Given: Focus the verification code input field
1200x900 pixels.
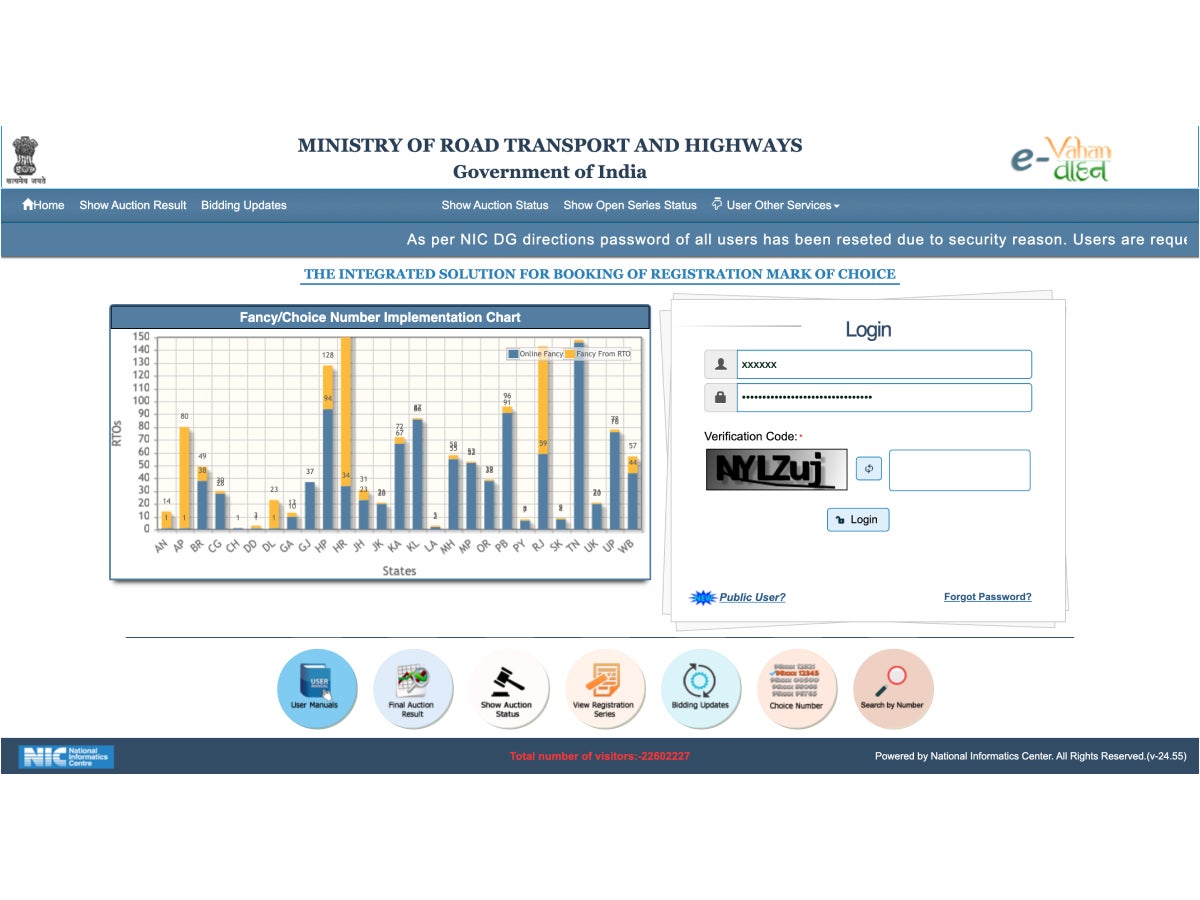Looking at the screenshot, I should 959,470.
